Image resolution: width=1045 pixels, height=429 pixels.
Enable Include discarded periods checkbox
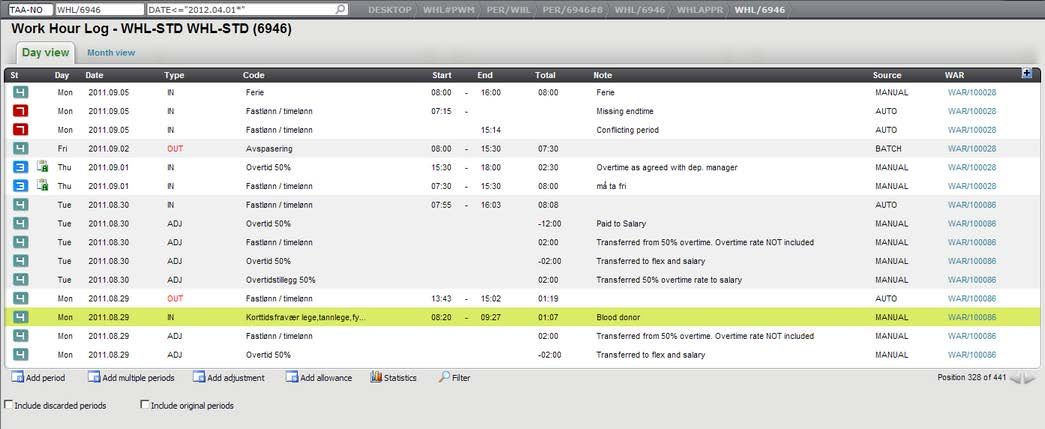click(x=9, y=405)
